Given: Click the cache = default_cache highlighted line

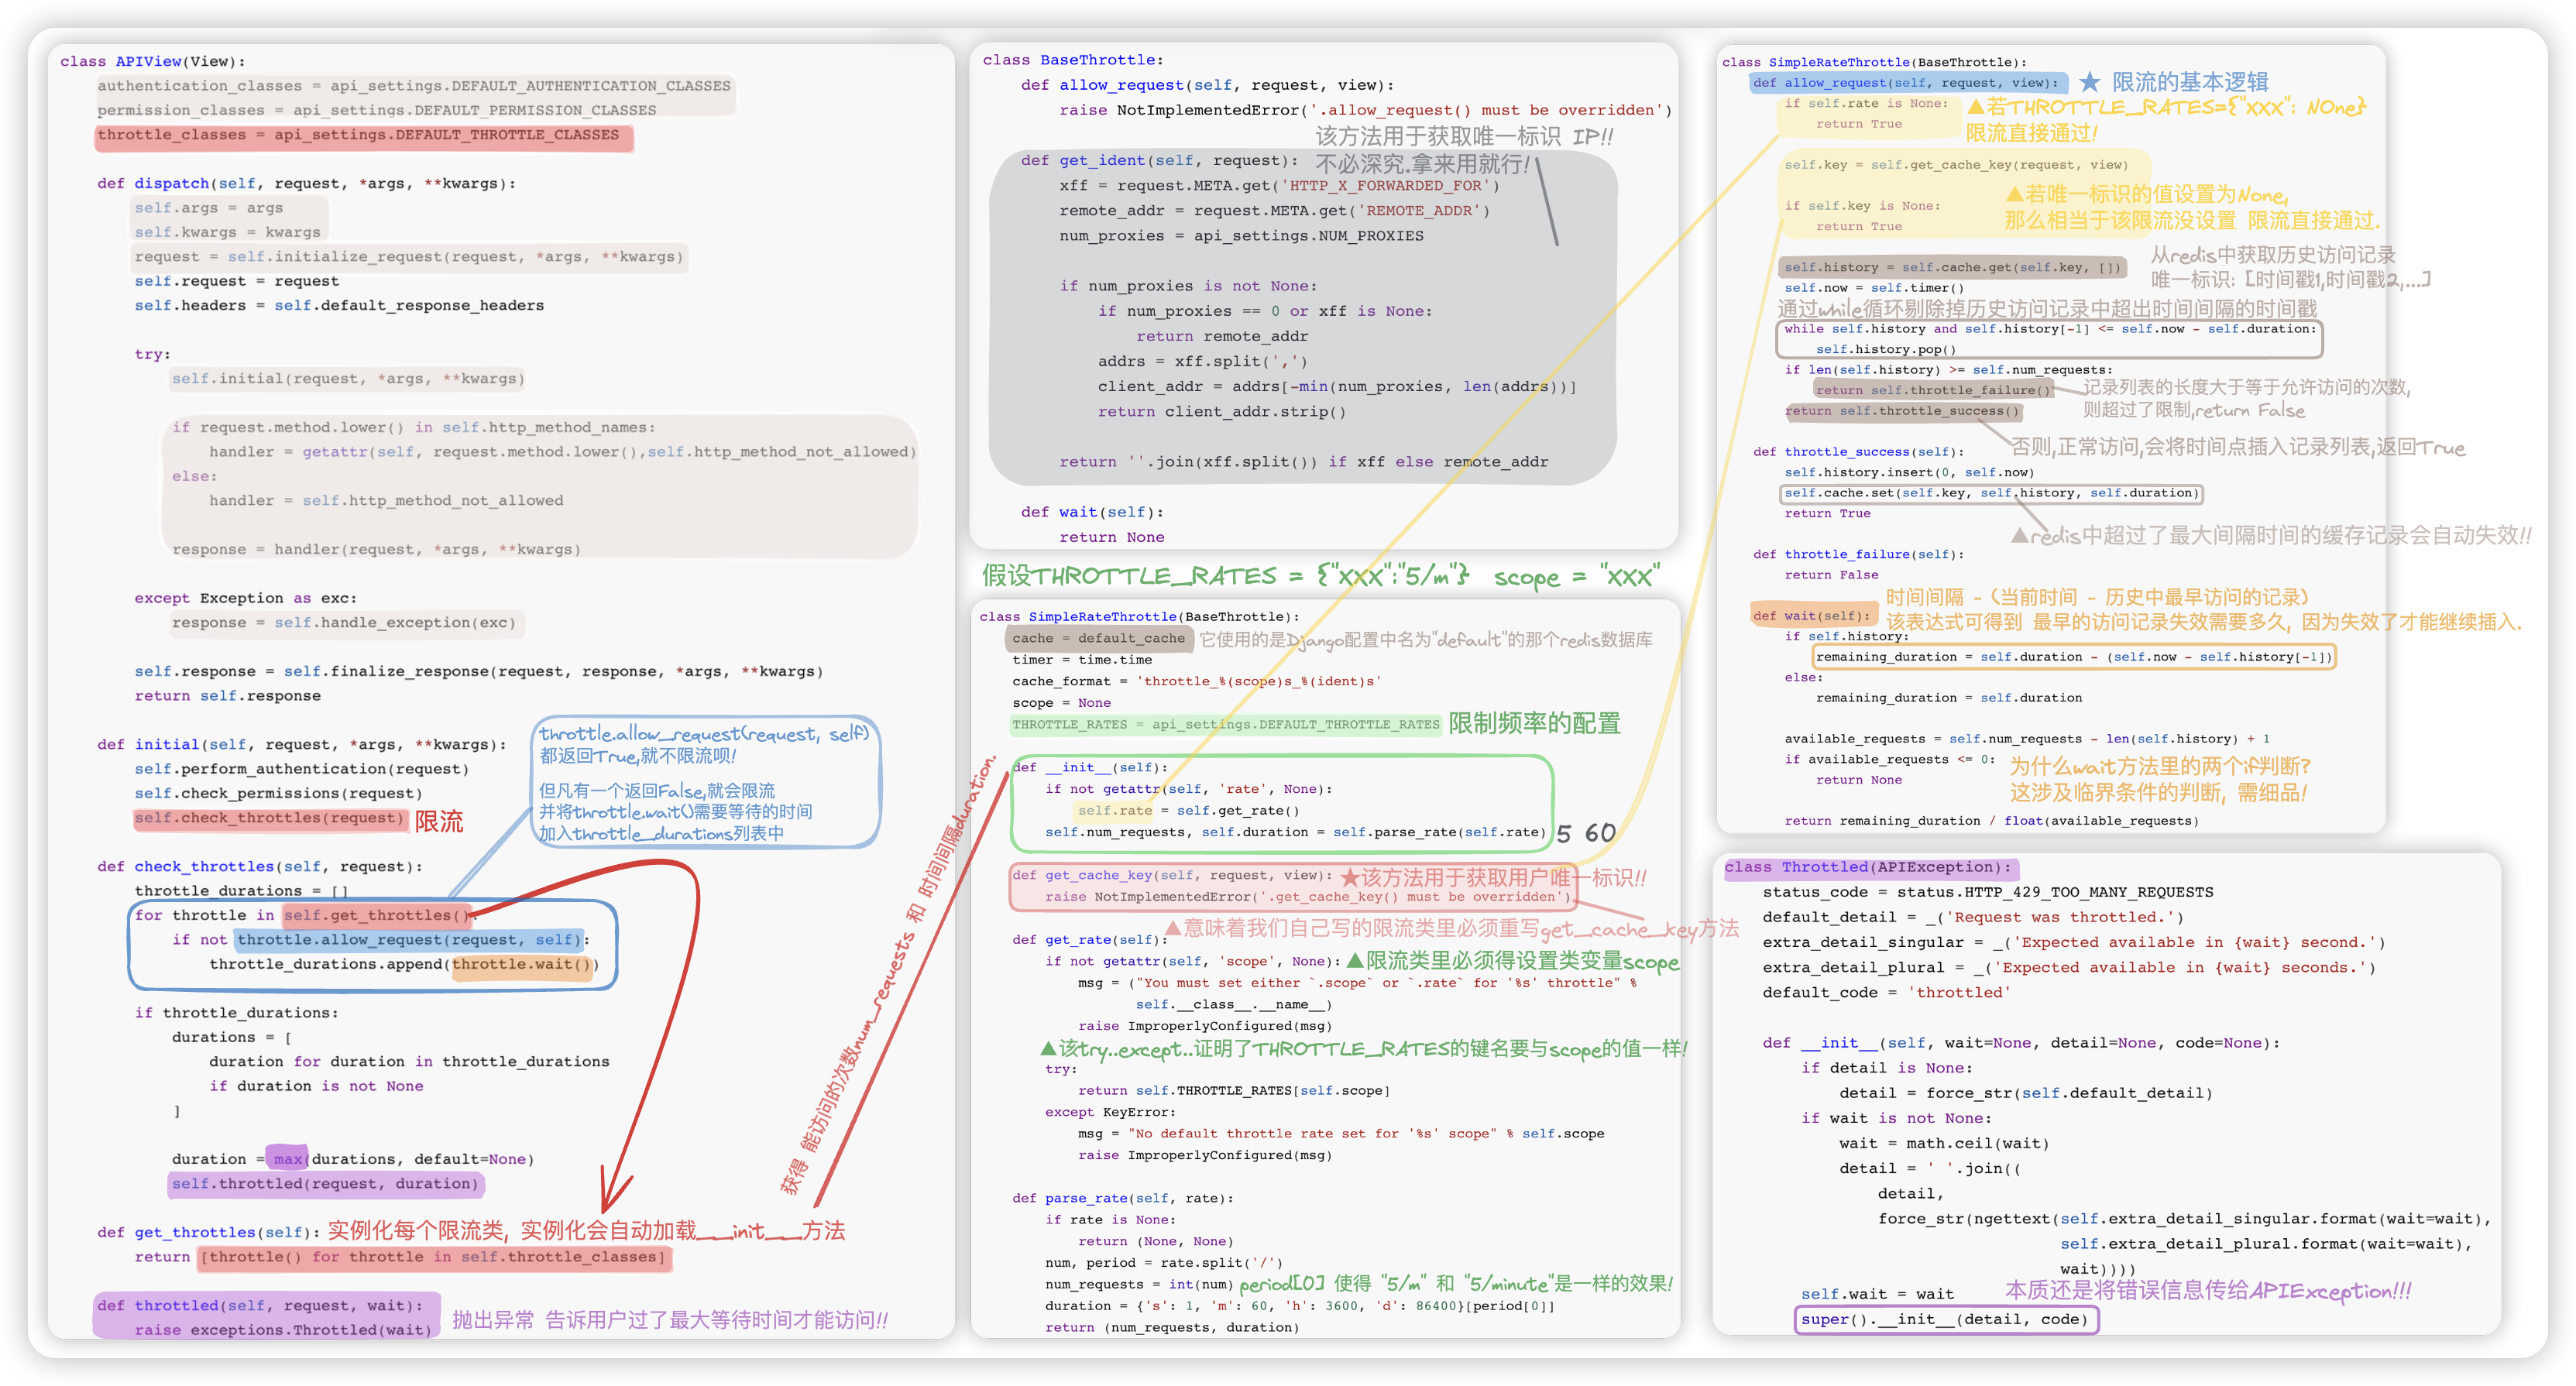Looking at the screenshot, I should click(x=1098, y=638).
